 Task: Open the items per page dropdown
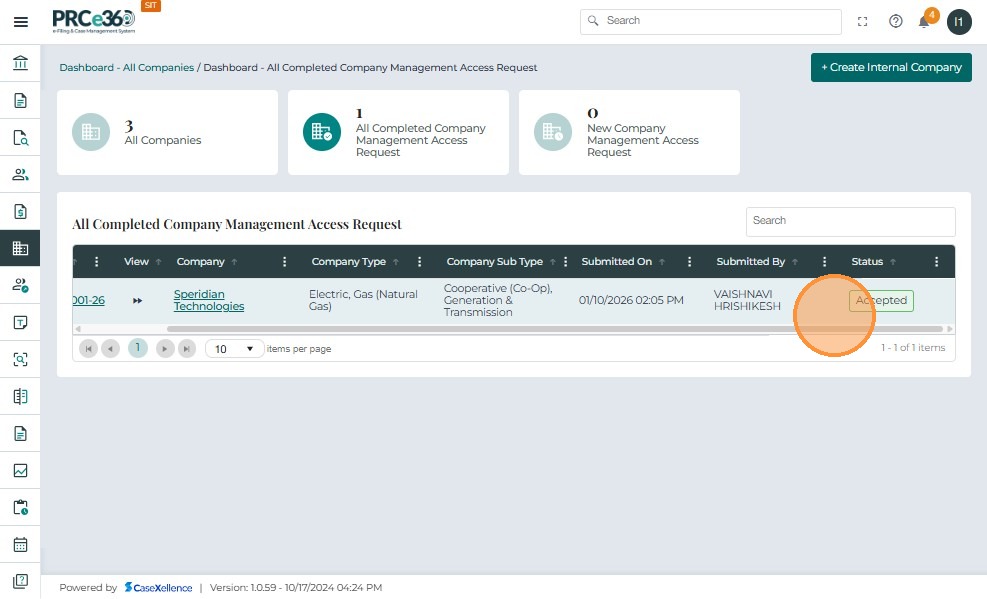(x=235, y=349)
